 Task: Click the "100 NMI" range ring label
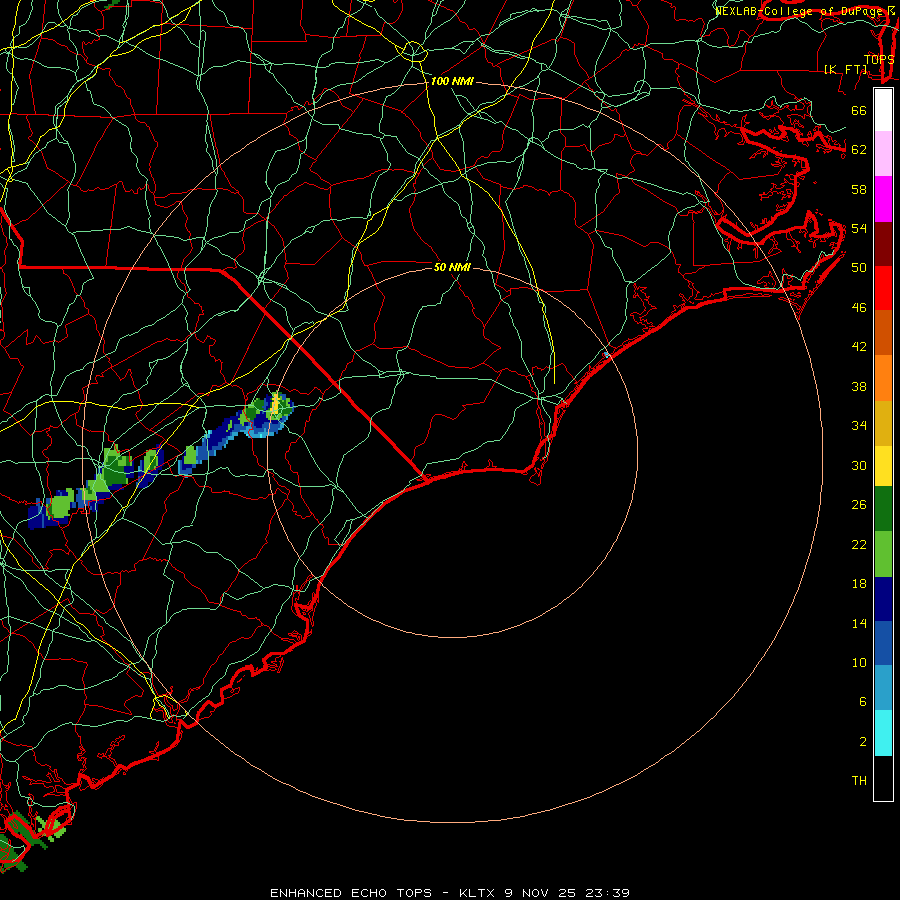(x=452, y=82)
